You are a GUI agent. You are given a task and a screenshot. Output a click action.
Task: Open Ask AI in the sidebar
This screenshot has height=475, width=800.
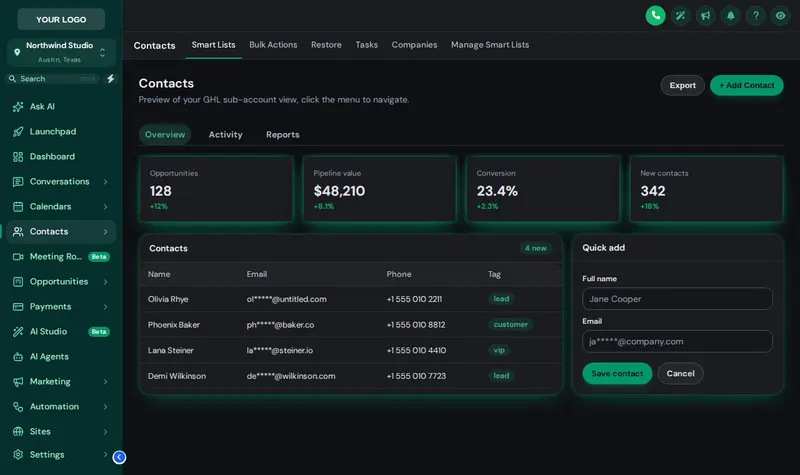[x=61, y=106]
